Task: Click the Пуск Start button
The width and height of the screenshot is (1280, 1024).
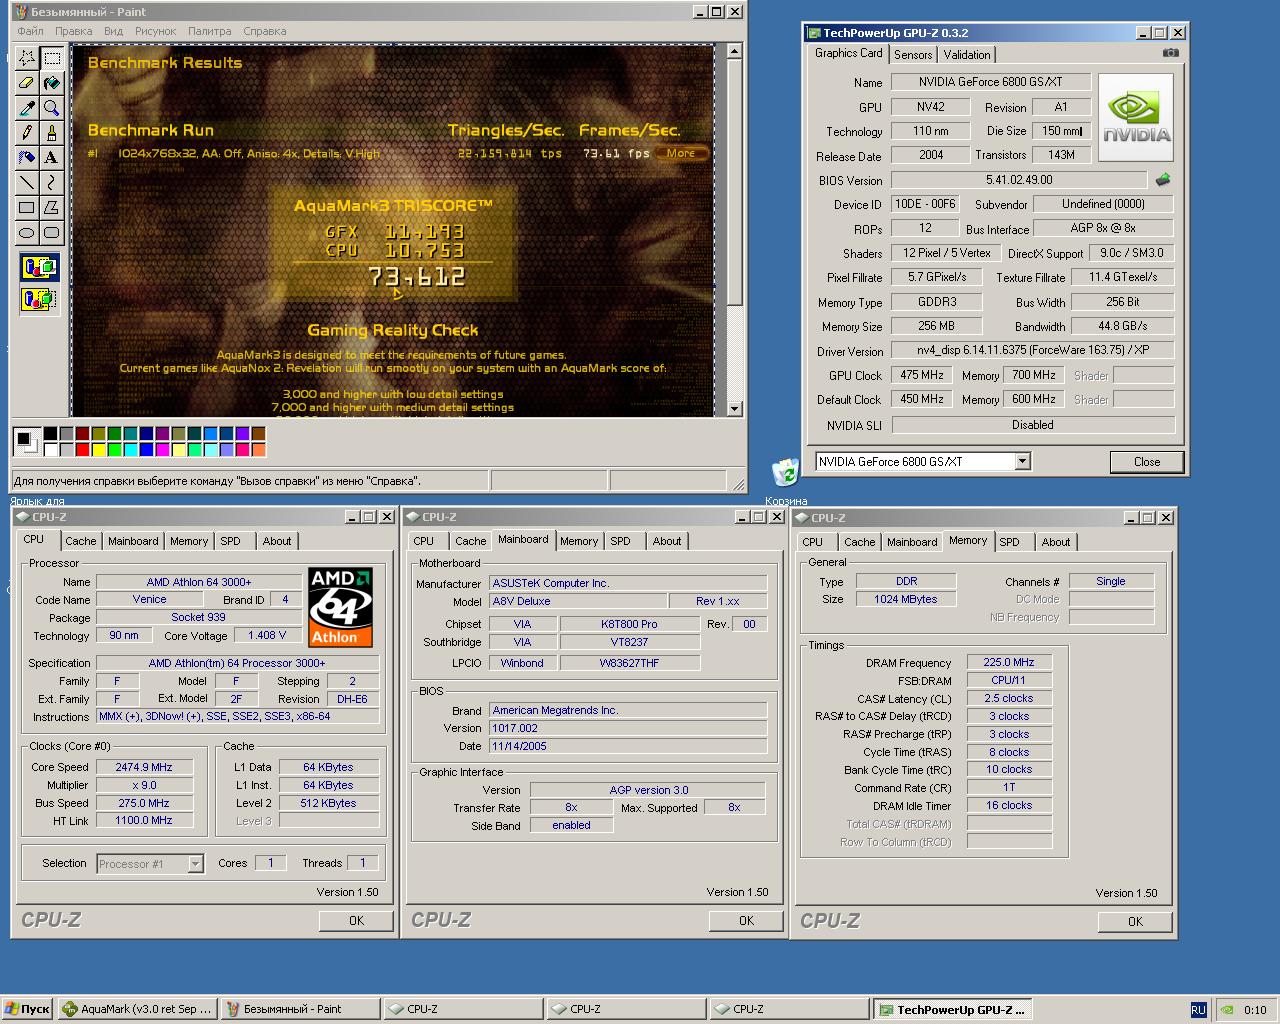Action: click(x=27, y=1009)
